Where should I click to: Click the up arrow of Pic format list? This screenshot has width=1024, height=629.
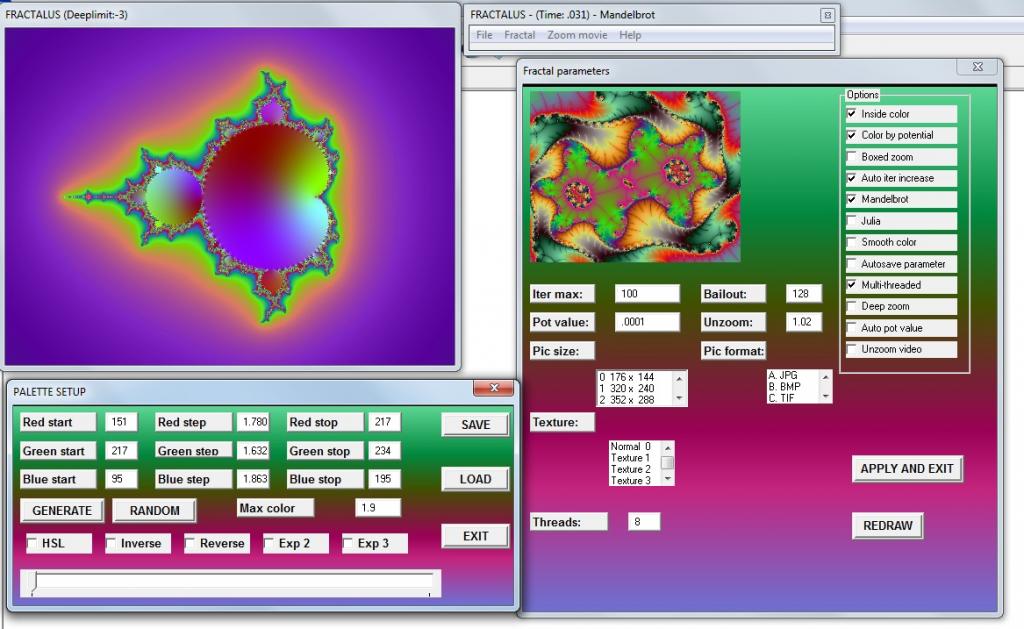pos(826,376)
